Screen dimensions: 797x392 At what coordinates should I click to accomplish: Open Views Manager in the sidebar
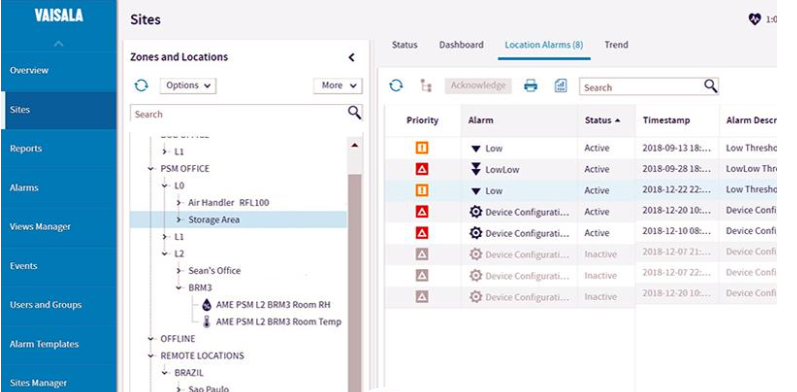coord(58,227)
